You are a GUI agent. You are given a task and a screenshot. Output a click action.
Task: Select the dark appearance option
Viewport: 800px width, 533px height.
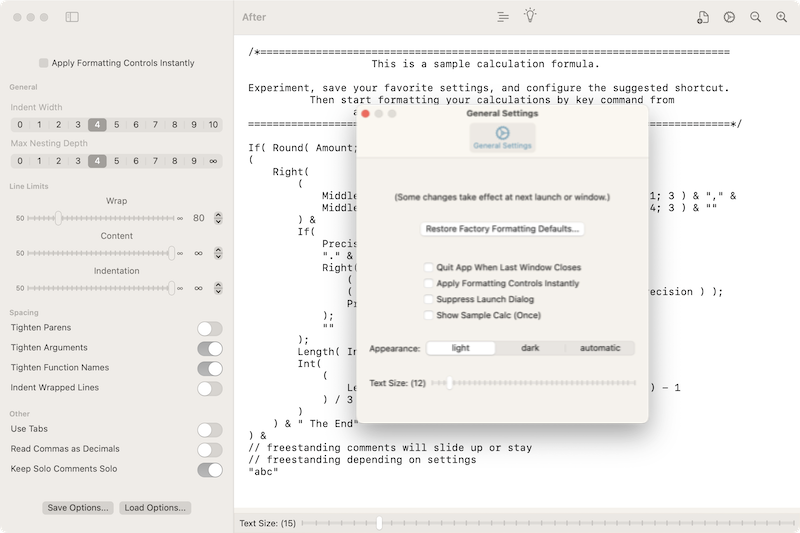[530, 348]
